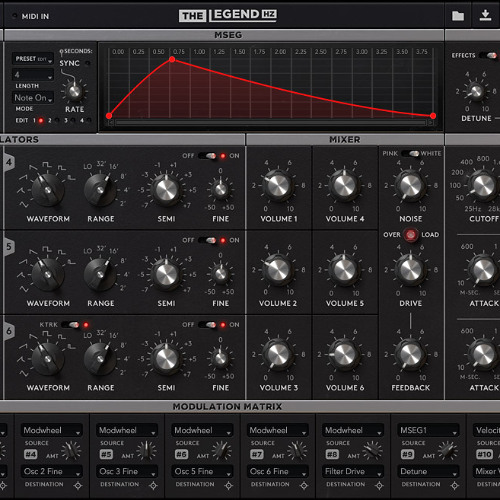Image resolution: width=500 pixels, height=500 pixels.
Task: Click the #7 modulation slot badge
Action: click(x=257, y=454)
